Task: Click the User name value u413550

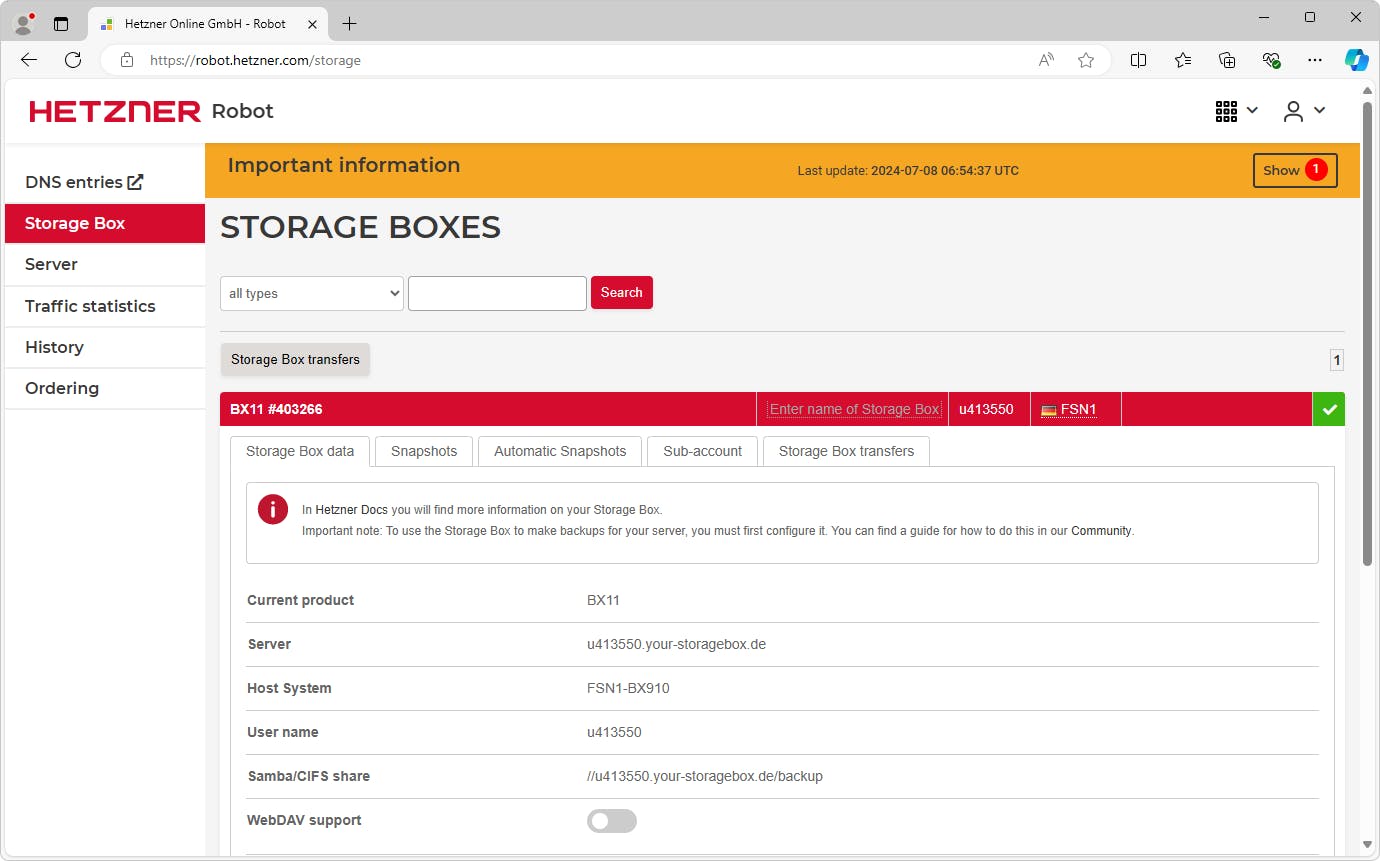Action: (x=614, y=732)
